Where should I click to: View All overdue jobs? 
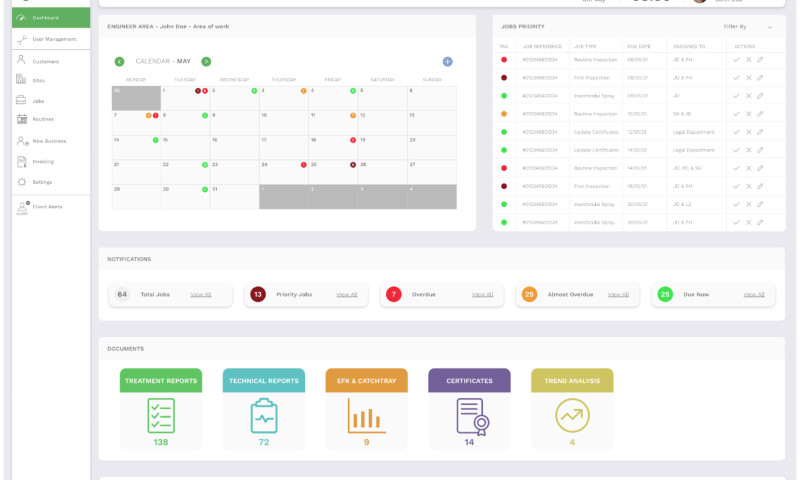tap(483, 295)
